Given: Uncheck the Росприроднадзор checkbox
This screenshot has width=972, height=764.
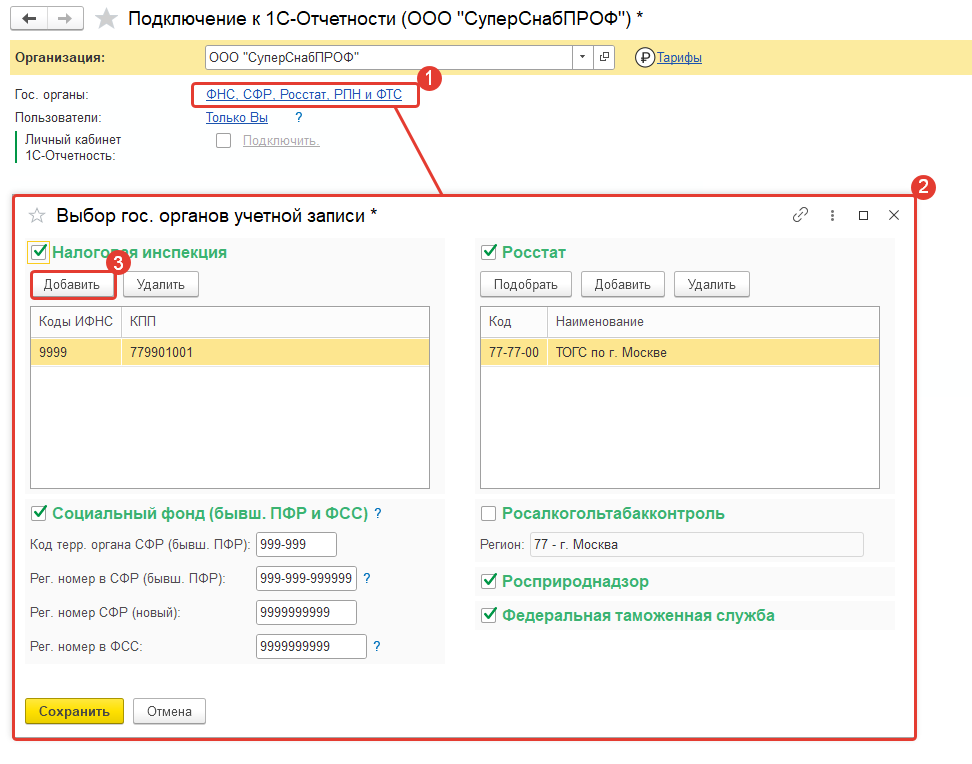Looking at the screenshot, I should 488,581.
